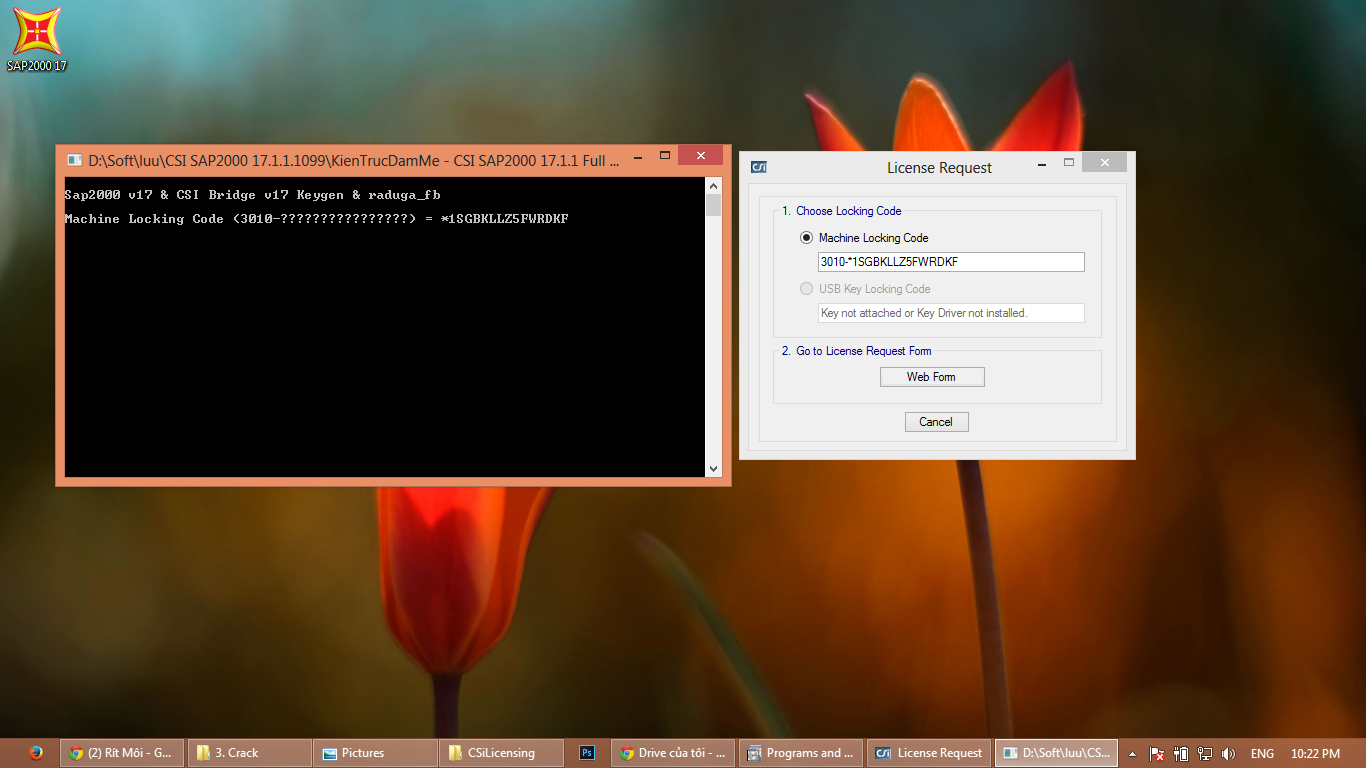Open Programs and Features taskbar item
The width and height of the screenshot is (1366, 768).
point(801,753)
